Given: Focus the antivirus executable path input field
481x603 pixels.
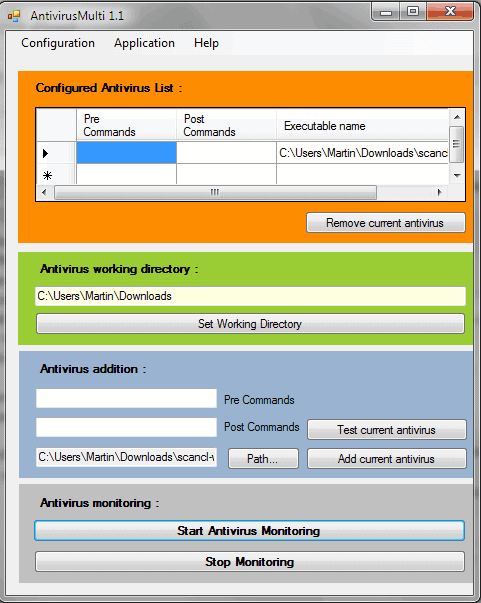Looking at the screenshot, I should coord(126,457).
